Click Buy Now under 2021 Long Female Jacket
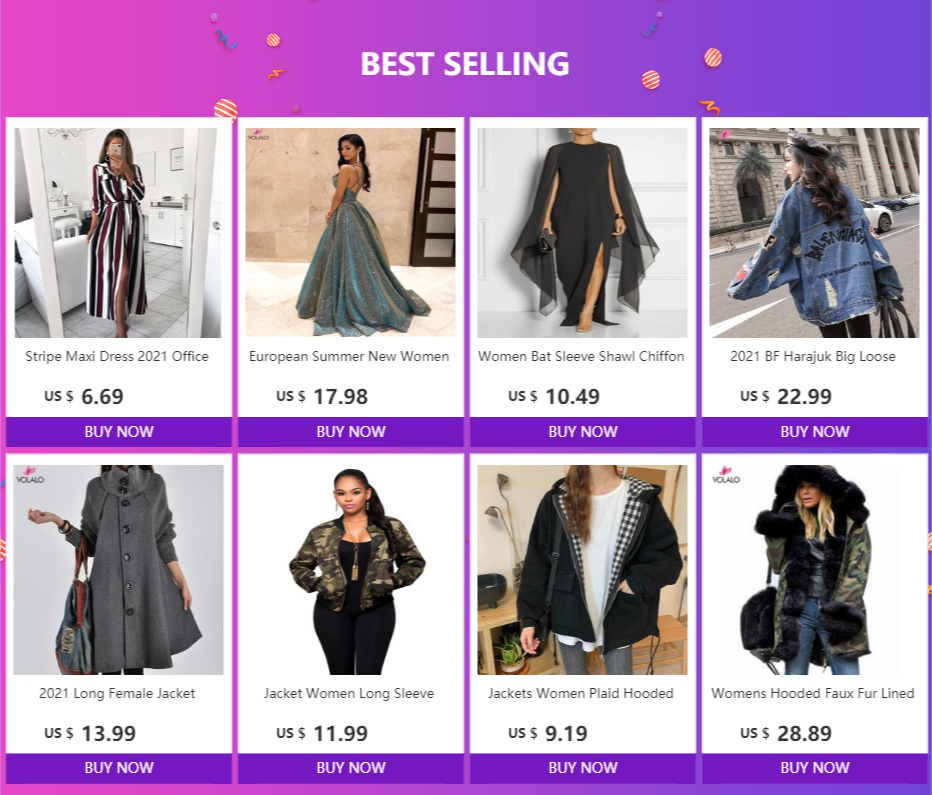The height and width of the screenshot is (795, 932). (119, 768)
